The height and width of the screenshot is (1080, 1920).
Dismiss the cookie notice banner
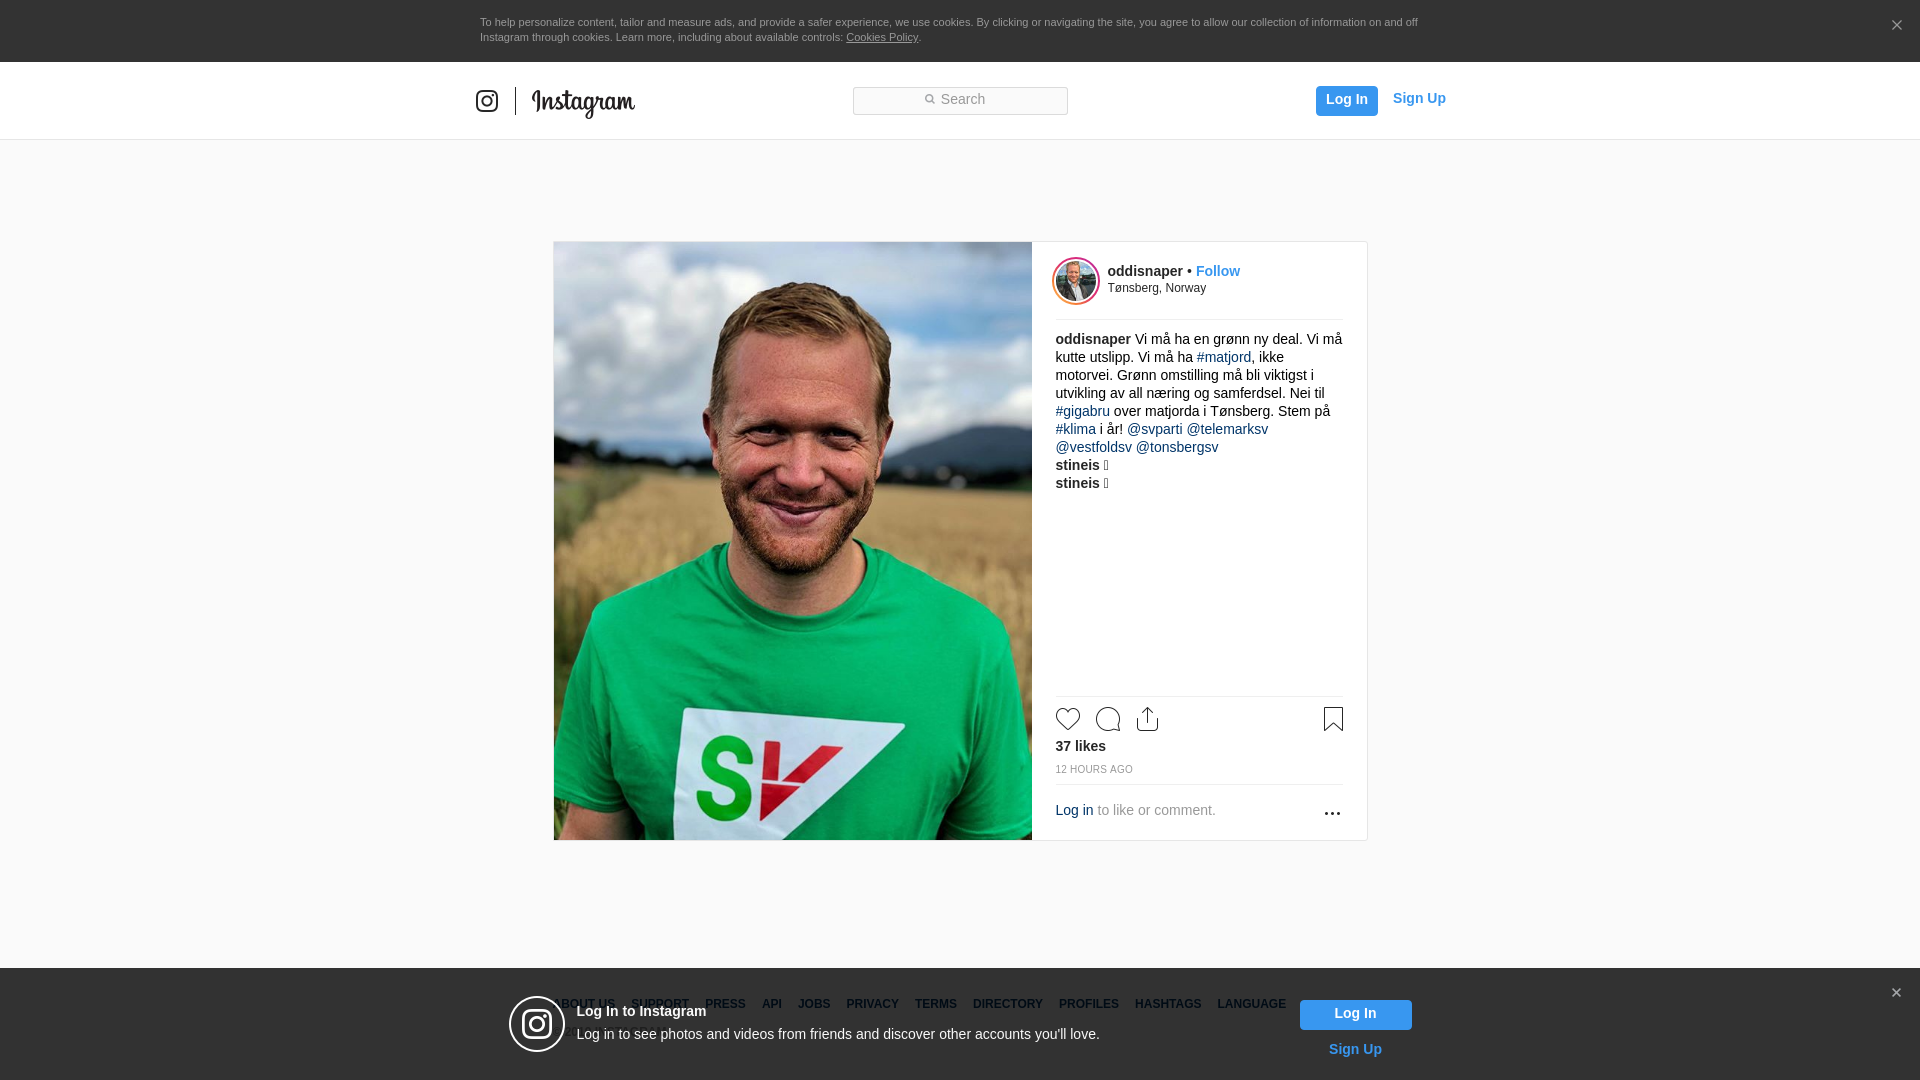1896,25
